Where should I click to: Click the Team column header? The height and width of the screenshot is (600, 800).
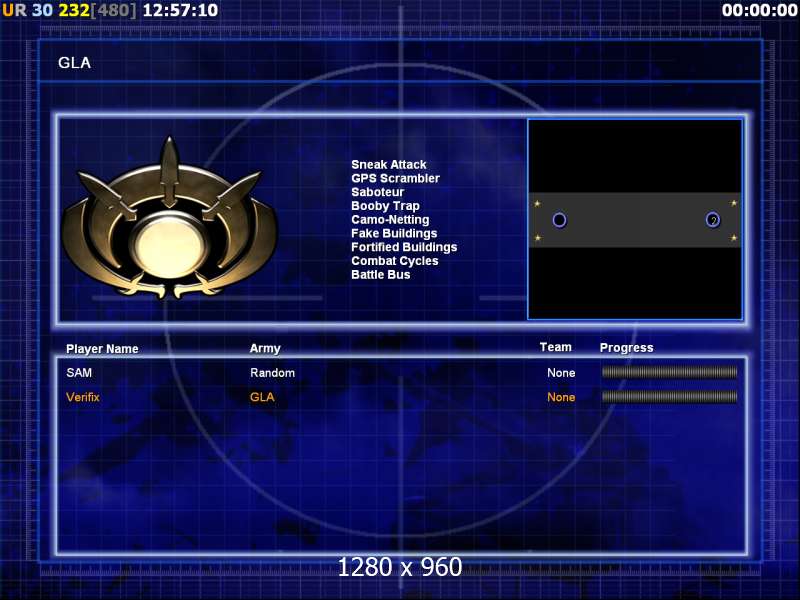click(x=556, y=347)
